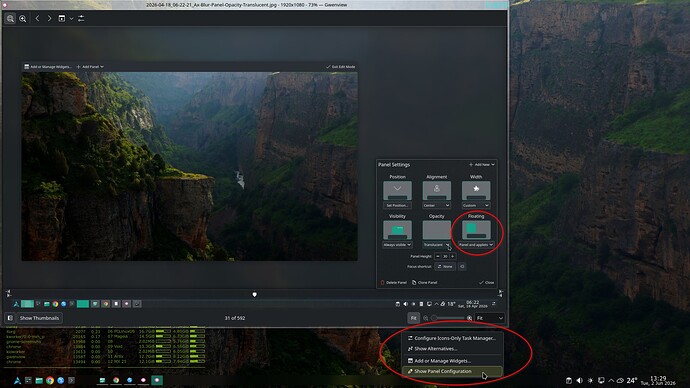Decrease panel height with the minus button
The height and width of the screenshot is (388, 690).
437,256
